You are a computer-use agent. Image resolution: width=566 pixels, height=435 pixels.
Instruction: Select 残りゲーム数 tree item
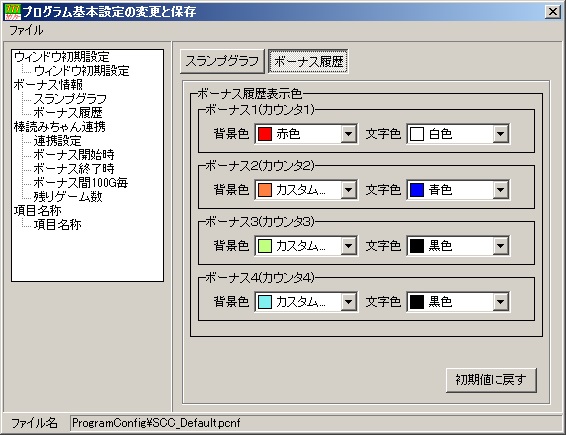(x=68, y=196)
